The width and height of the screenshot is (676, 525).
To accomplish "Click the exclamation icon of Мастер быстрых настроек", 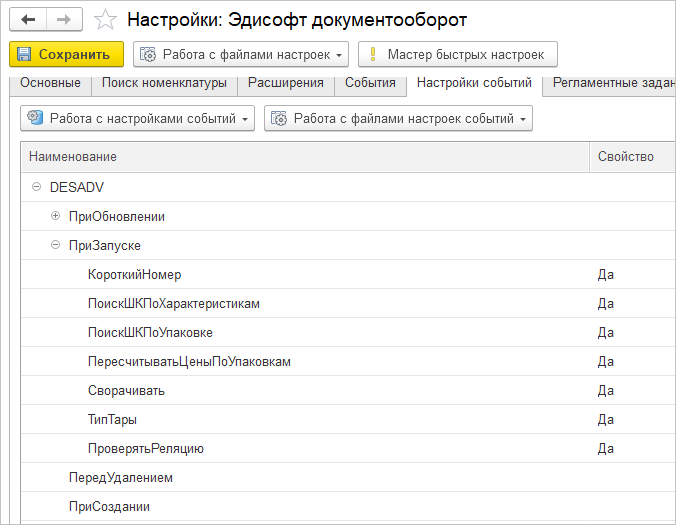I will click(372, 54).
